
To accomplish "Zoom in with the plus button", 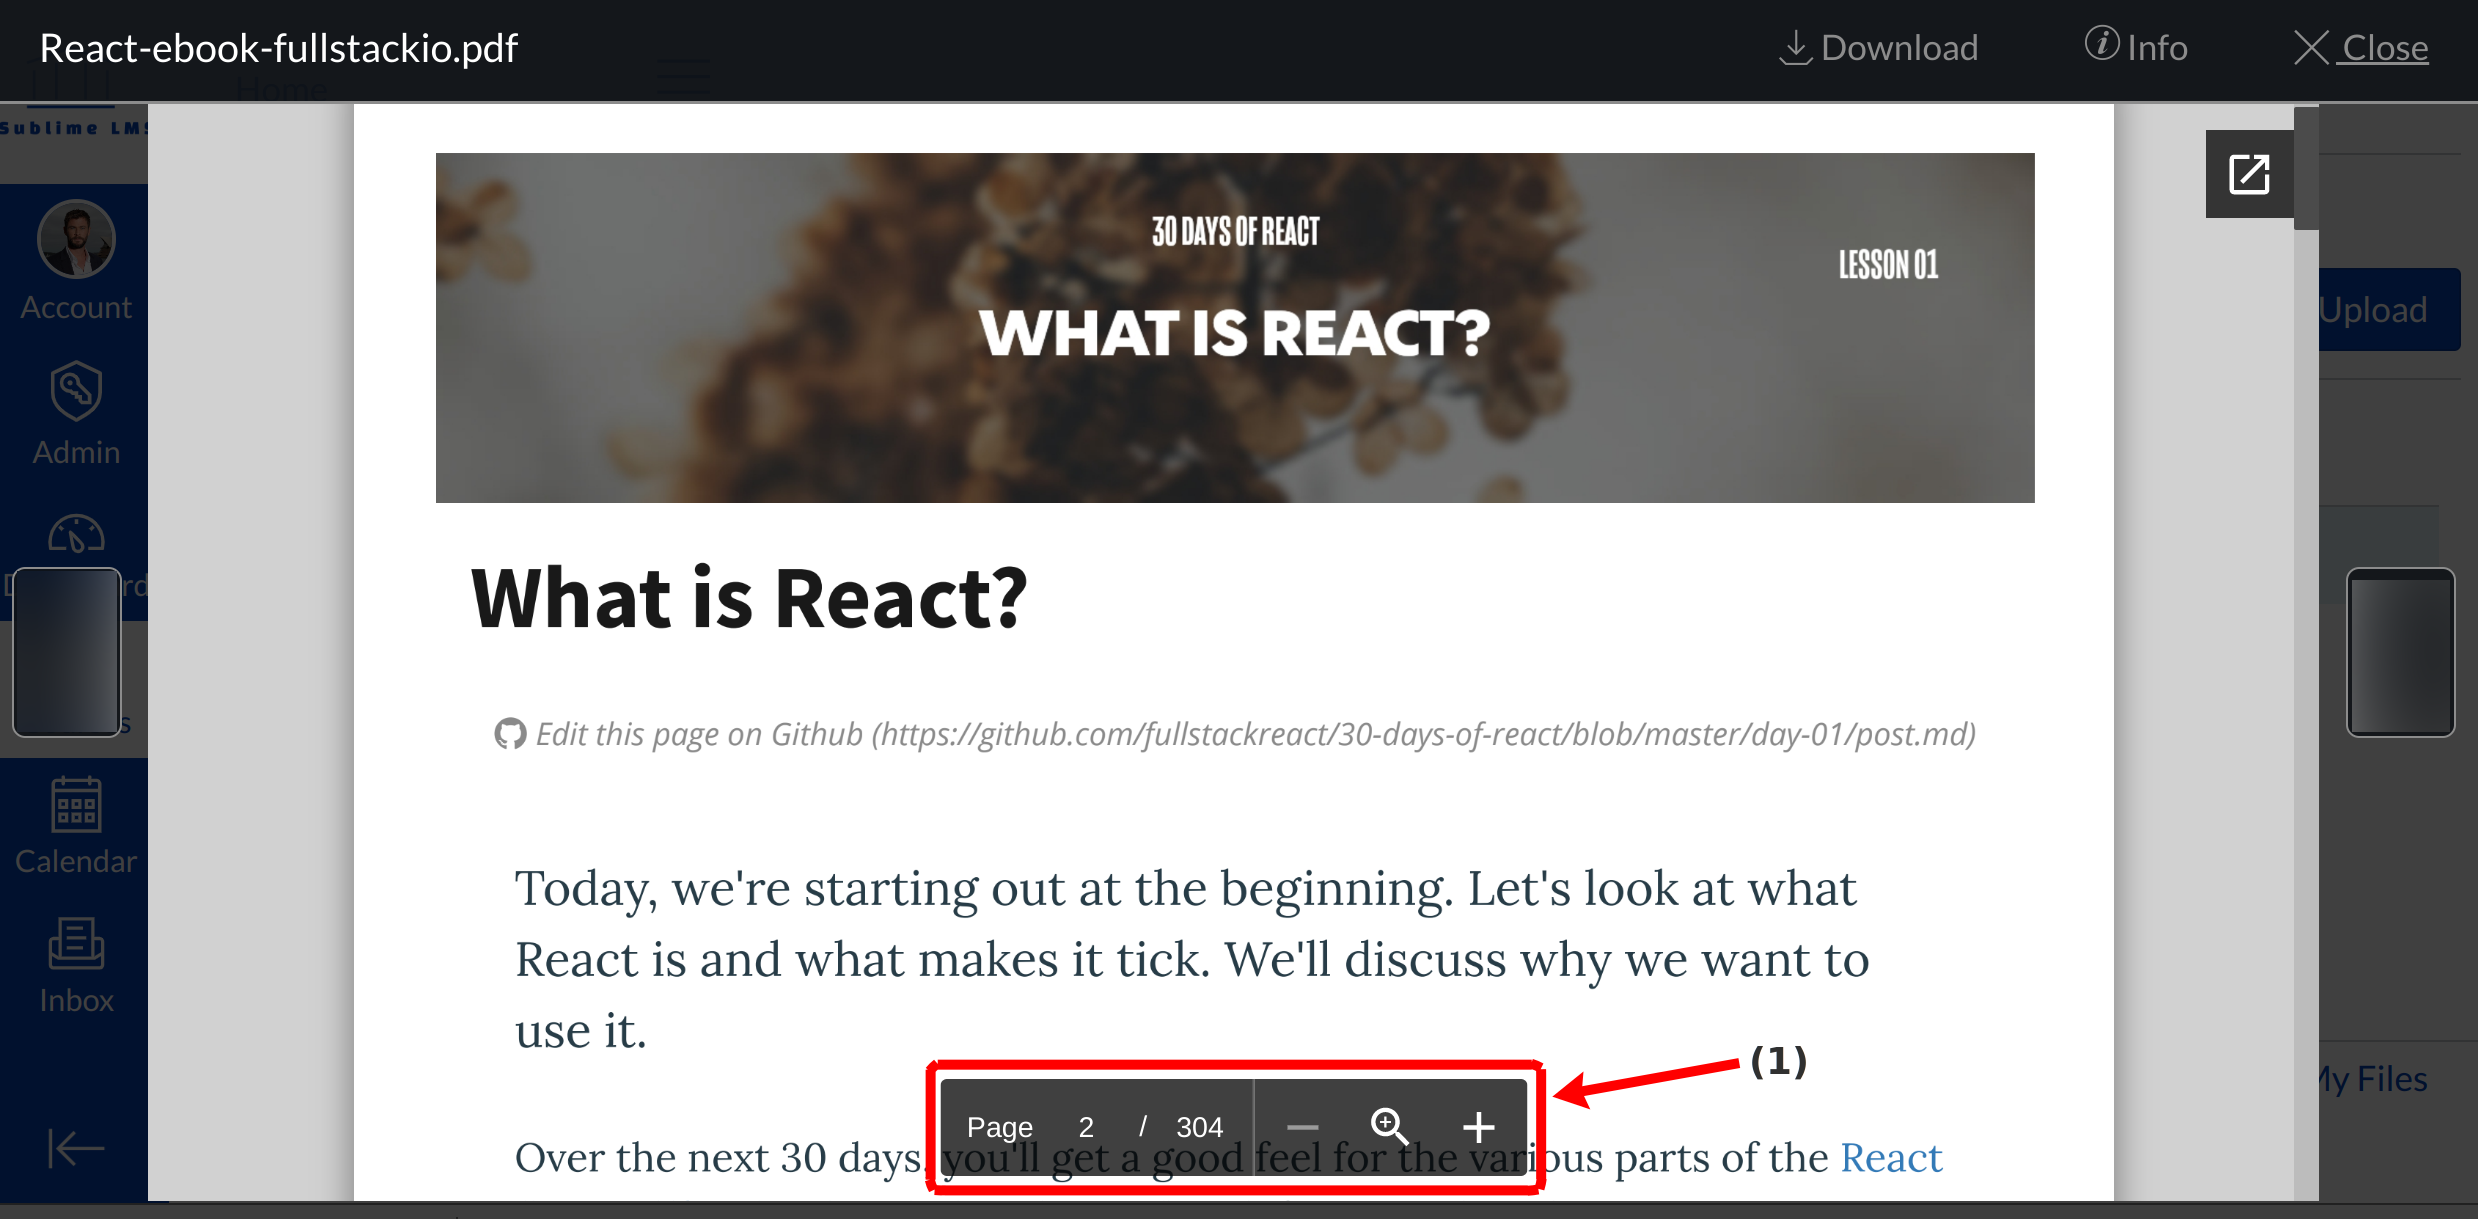I will pos(1478,1127).
